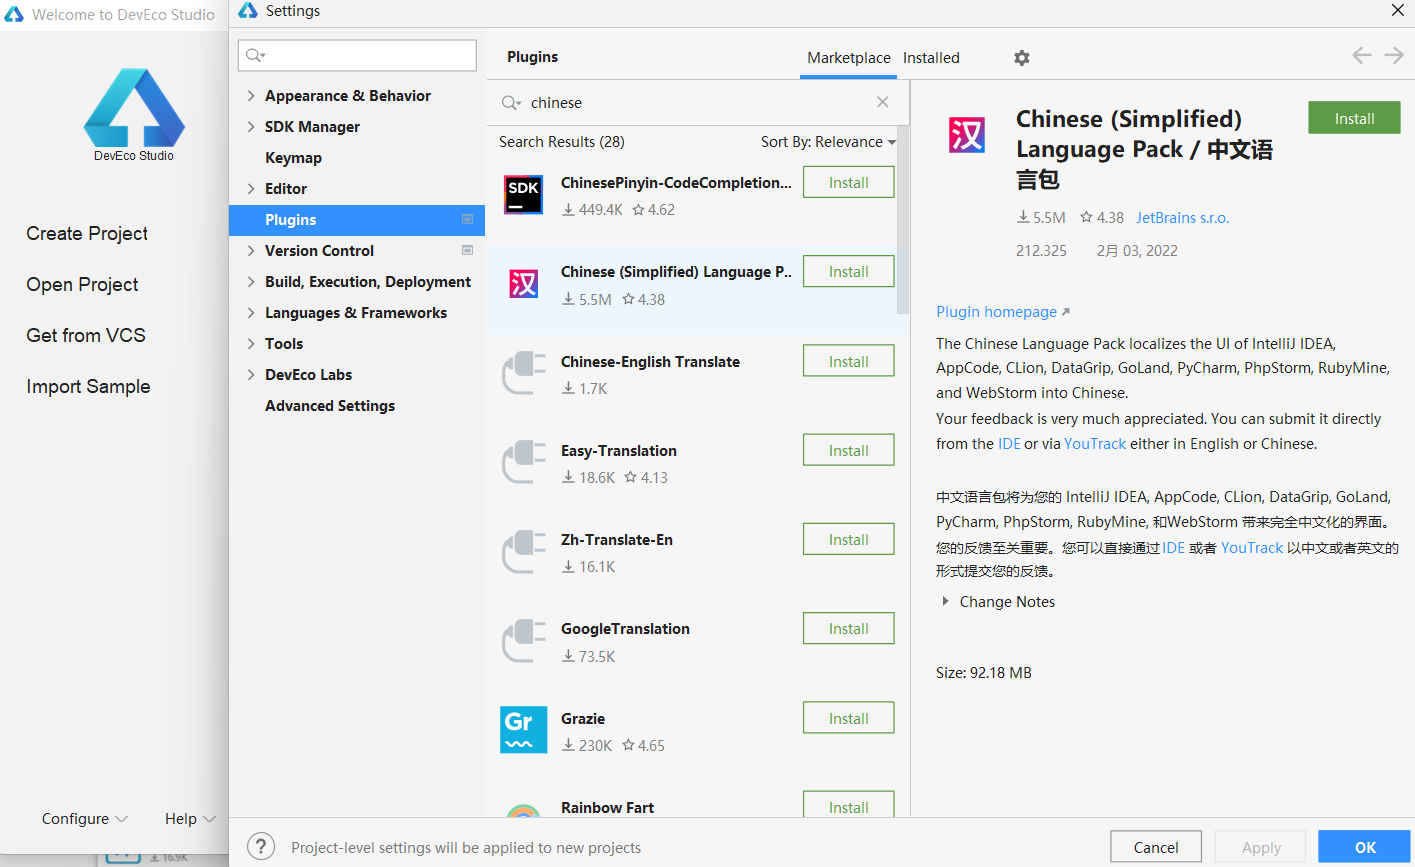Install the Grazie plugin
Screen dimensions: 1415x867
[848, 719]
